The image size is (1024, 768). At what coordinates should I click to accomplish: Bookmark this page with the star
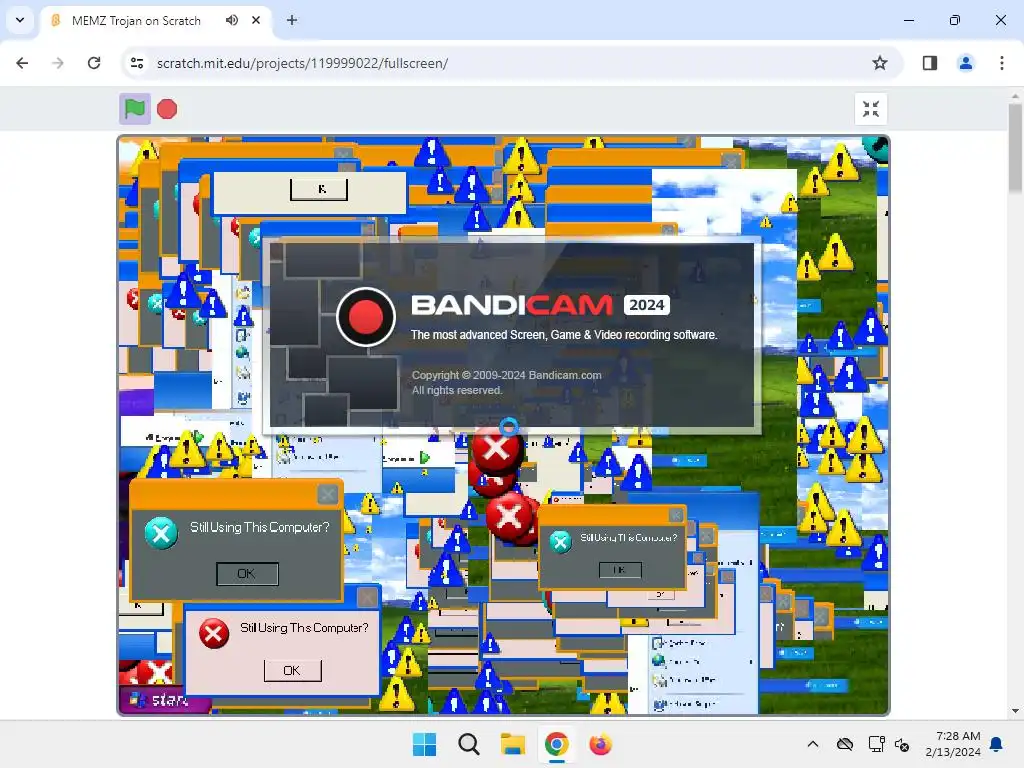[880, 63]
